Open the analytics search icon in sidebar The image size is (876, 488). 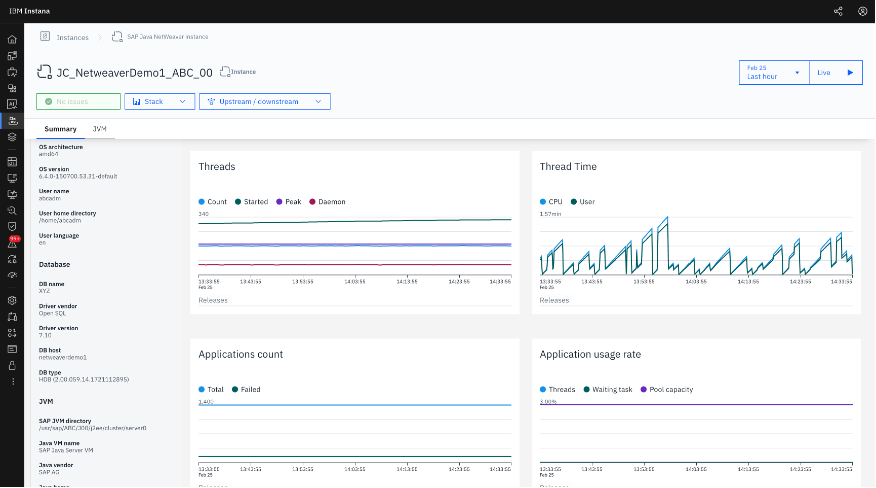coord(12,211)
